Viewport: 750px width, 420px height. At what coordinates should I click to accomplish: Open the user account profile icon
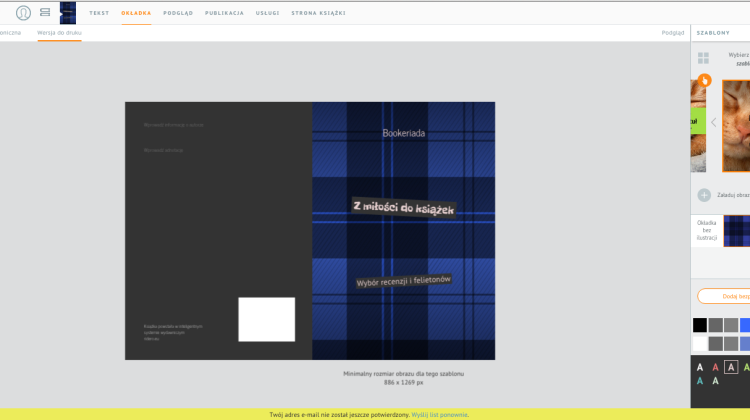point(23,13)
